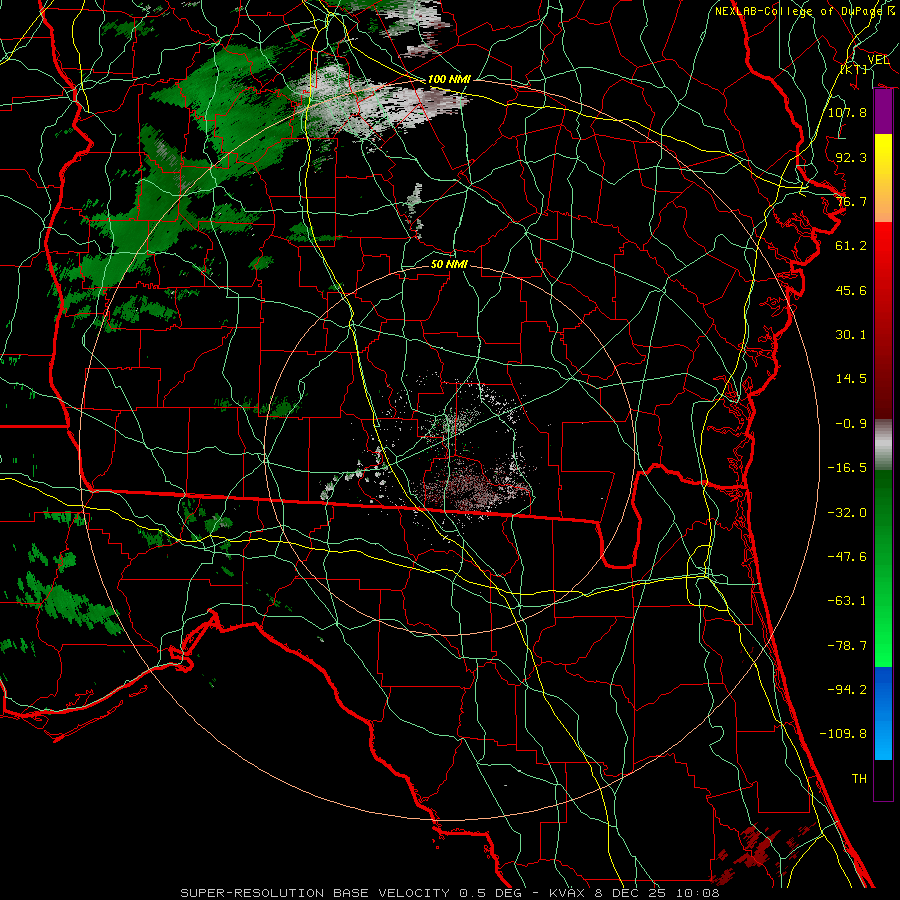Click the 30.1 legend value
900x900 pixels.
(851, 335)
